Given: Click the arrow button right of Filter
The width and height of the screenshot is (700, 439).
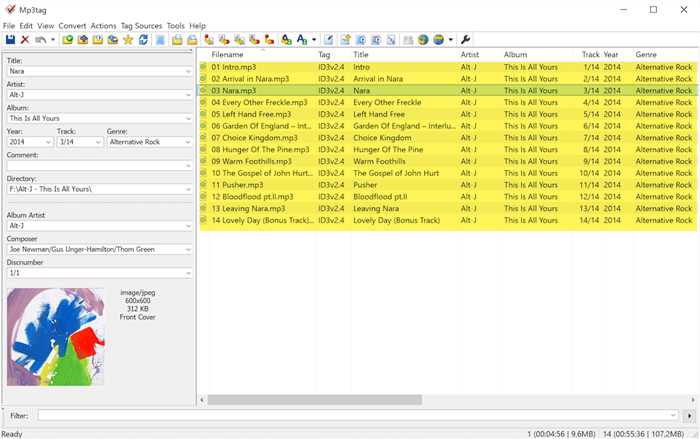Looking at the screenshot, I should tap(689, 416).
